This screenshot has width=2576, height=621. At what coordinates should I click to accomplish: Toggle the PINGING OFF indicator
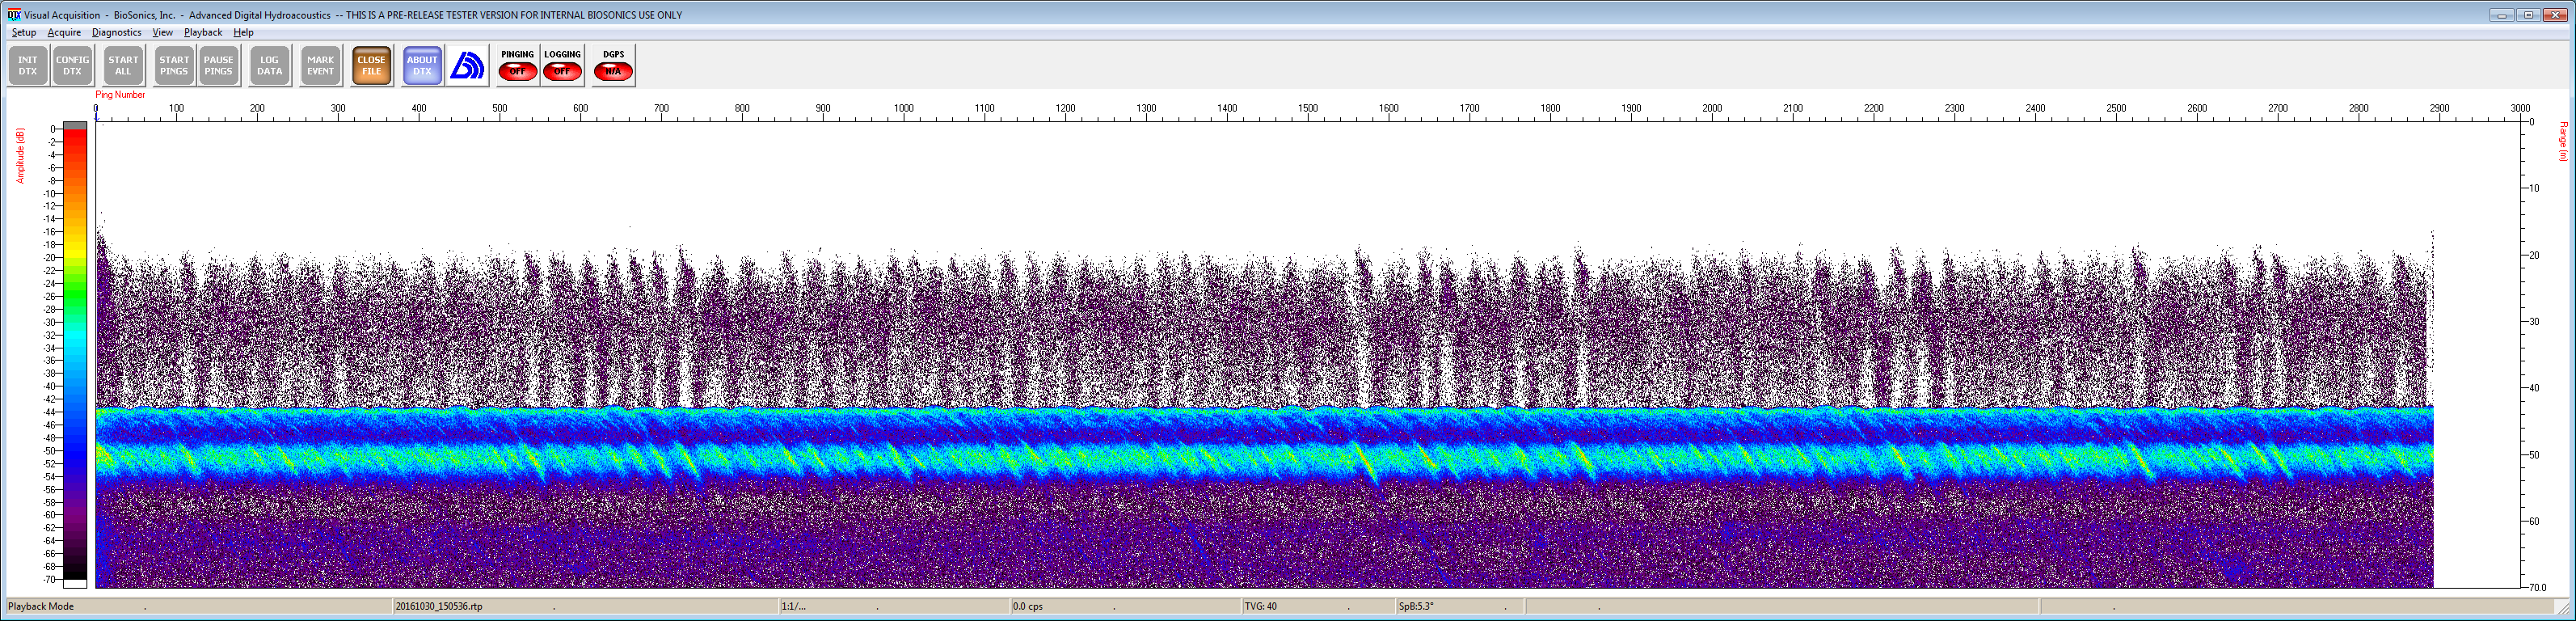point(518,66)
